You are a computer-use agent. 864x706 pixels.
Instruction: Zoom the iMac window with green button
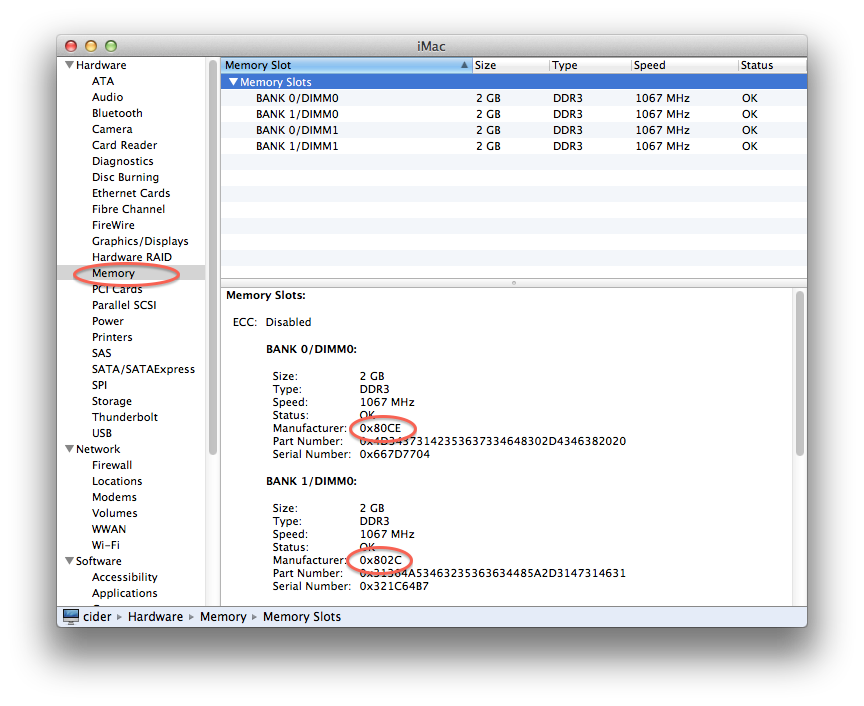[111, 46]
